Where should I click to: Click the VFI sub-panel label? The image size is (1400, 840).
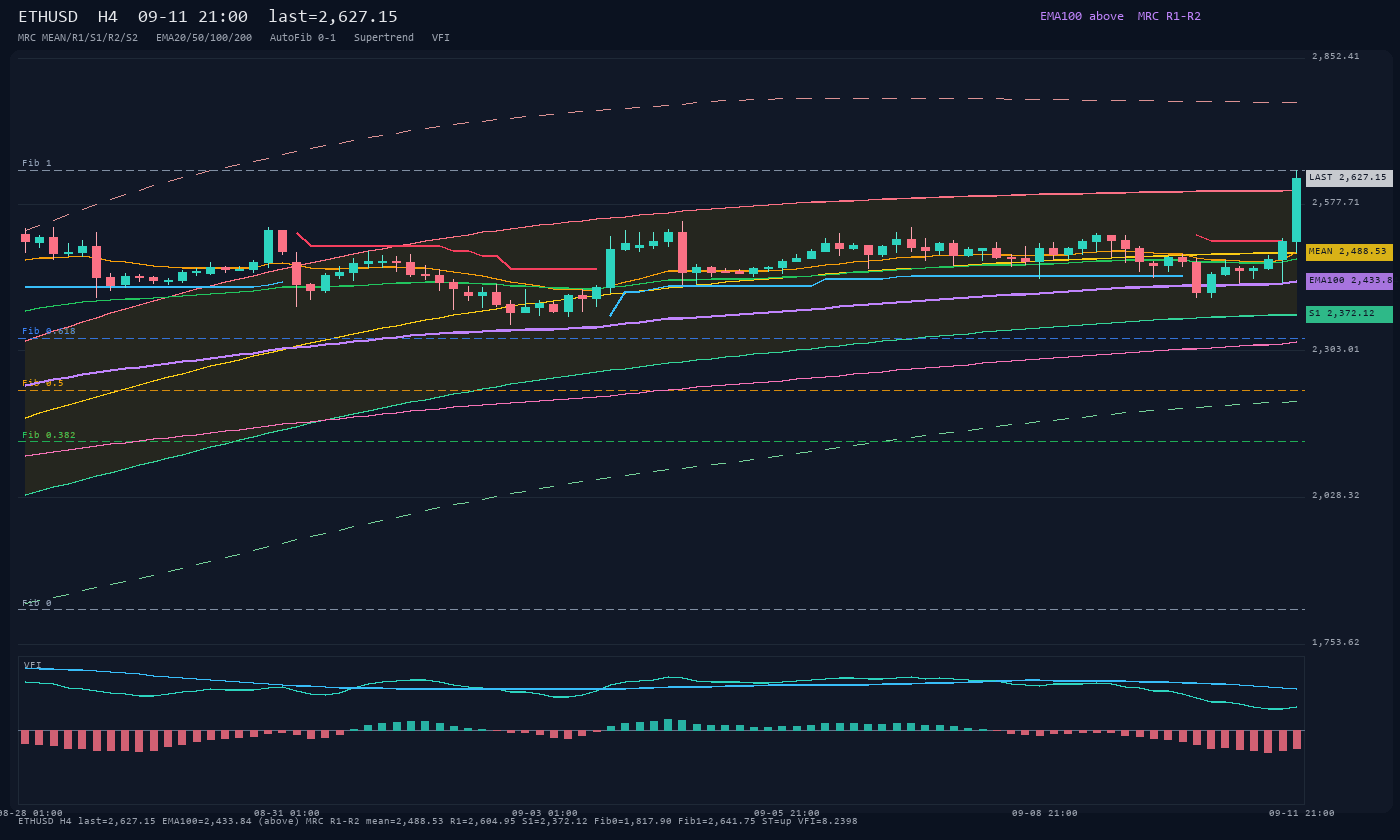point(33,665)
